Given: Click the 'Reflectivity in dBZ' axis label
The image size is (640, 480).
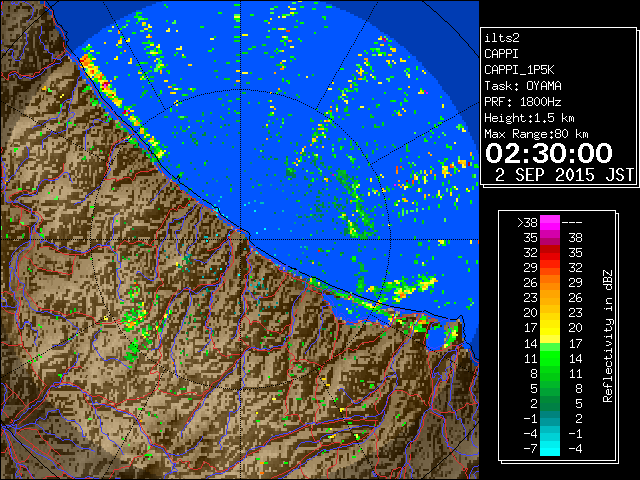Looking at the screenshot, I should click(608, 336).
